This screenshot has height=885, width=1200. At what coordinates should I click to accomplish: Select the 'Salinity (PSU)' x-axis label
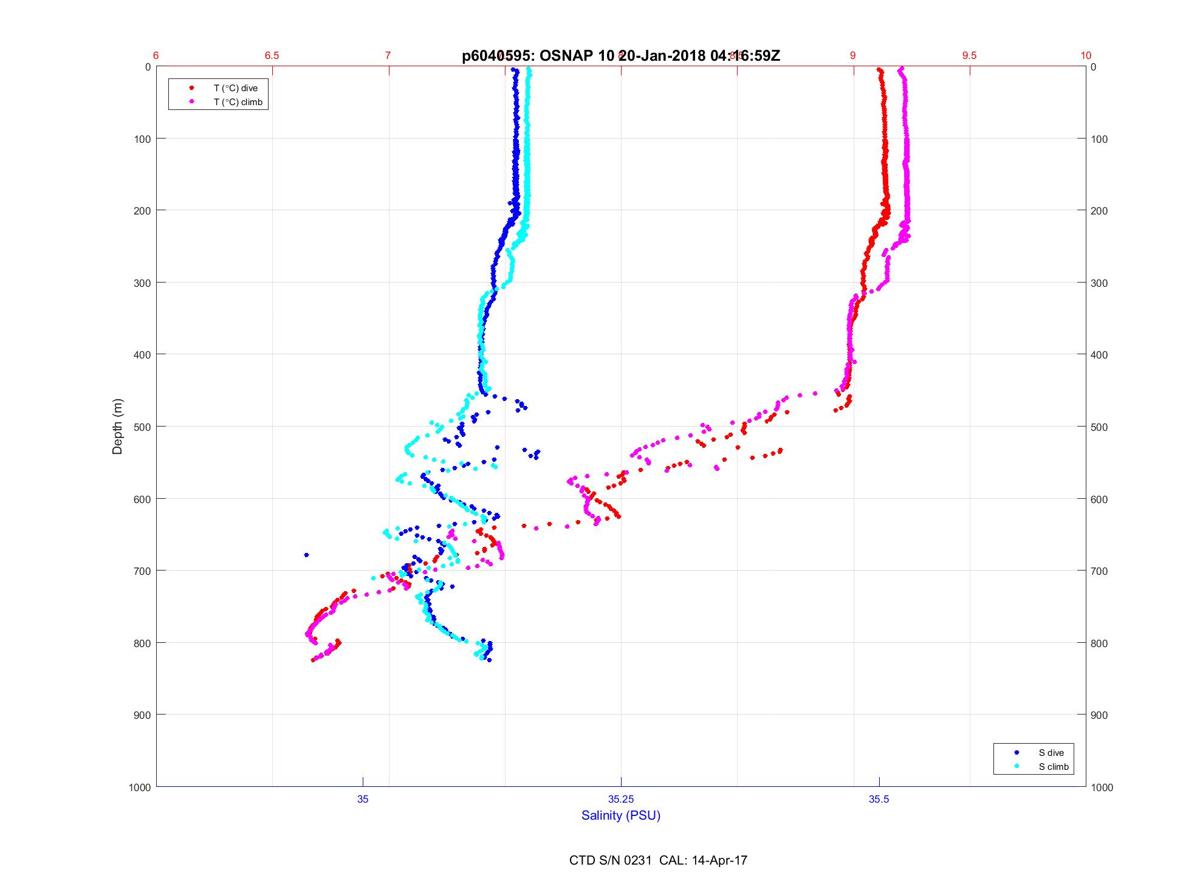click(621, 816)
